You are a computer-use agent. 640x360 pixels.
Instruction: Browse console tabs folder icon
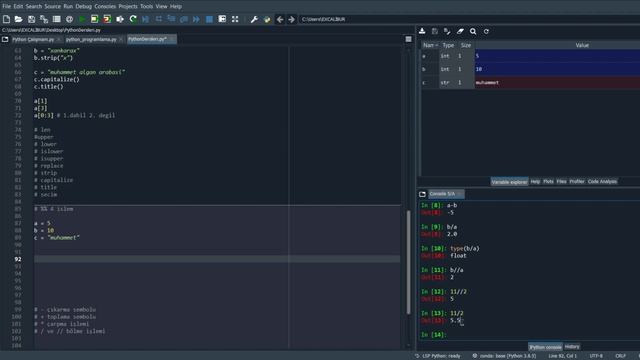tap(422, 194)
